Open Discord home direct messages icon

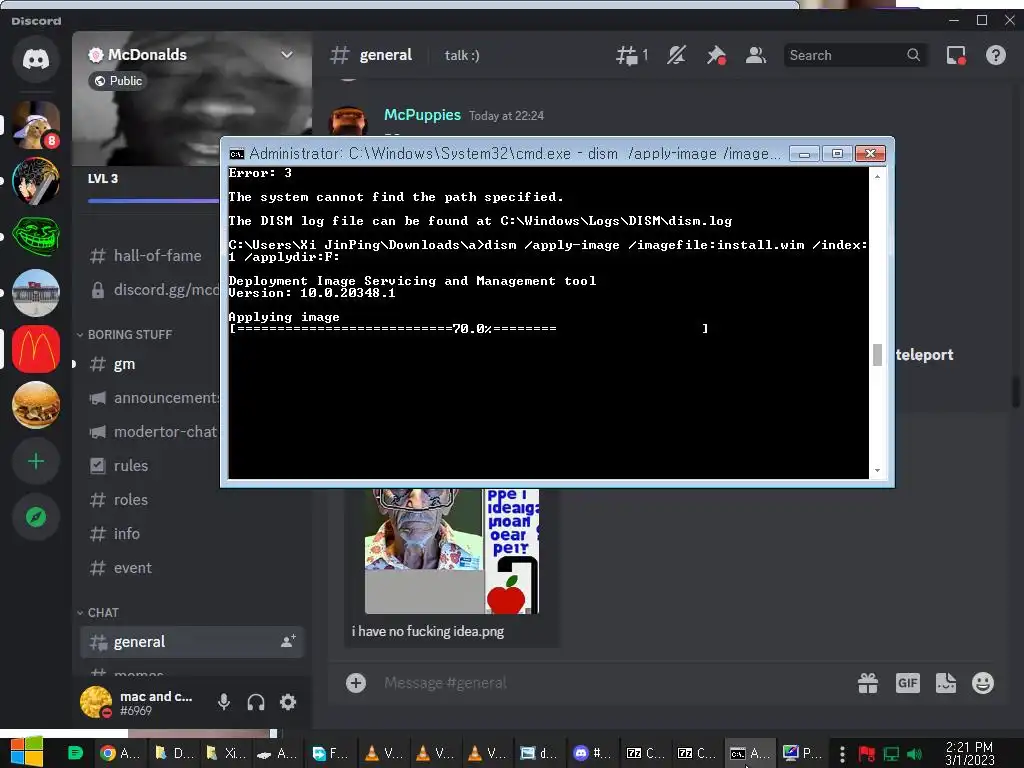[x=36, y=59]
